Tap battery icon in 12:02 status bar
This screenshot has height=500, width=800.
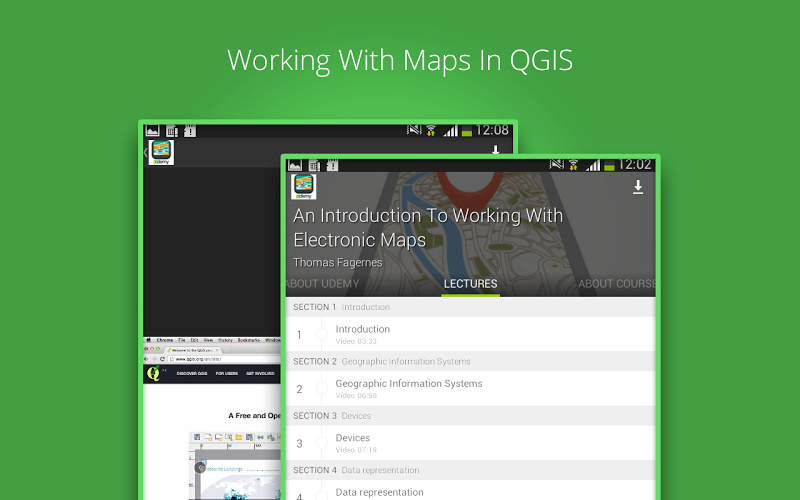[x=609, y=166]
